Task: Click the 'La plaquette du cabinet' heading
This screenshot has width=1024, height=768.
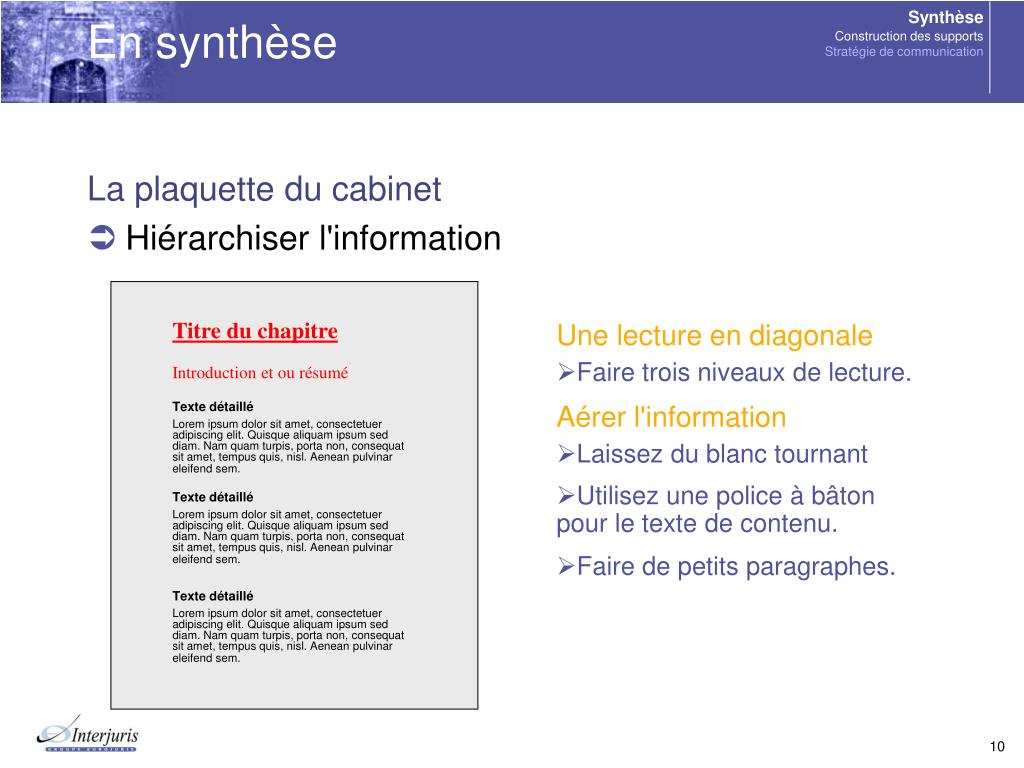Action: [264, 190]
